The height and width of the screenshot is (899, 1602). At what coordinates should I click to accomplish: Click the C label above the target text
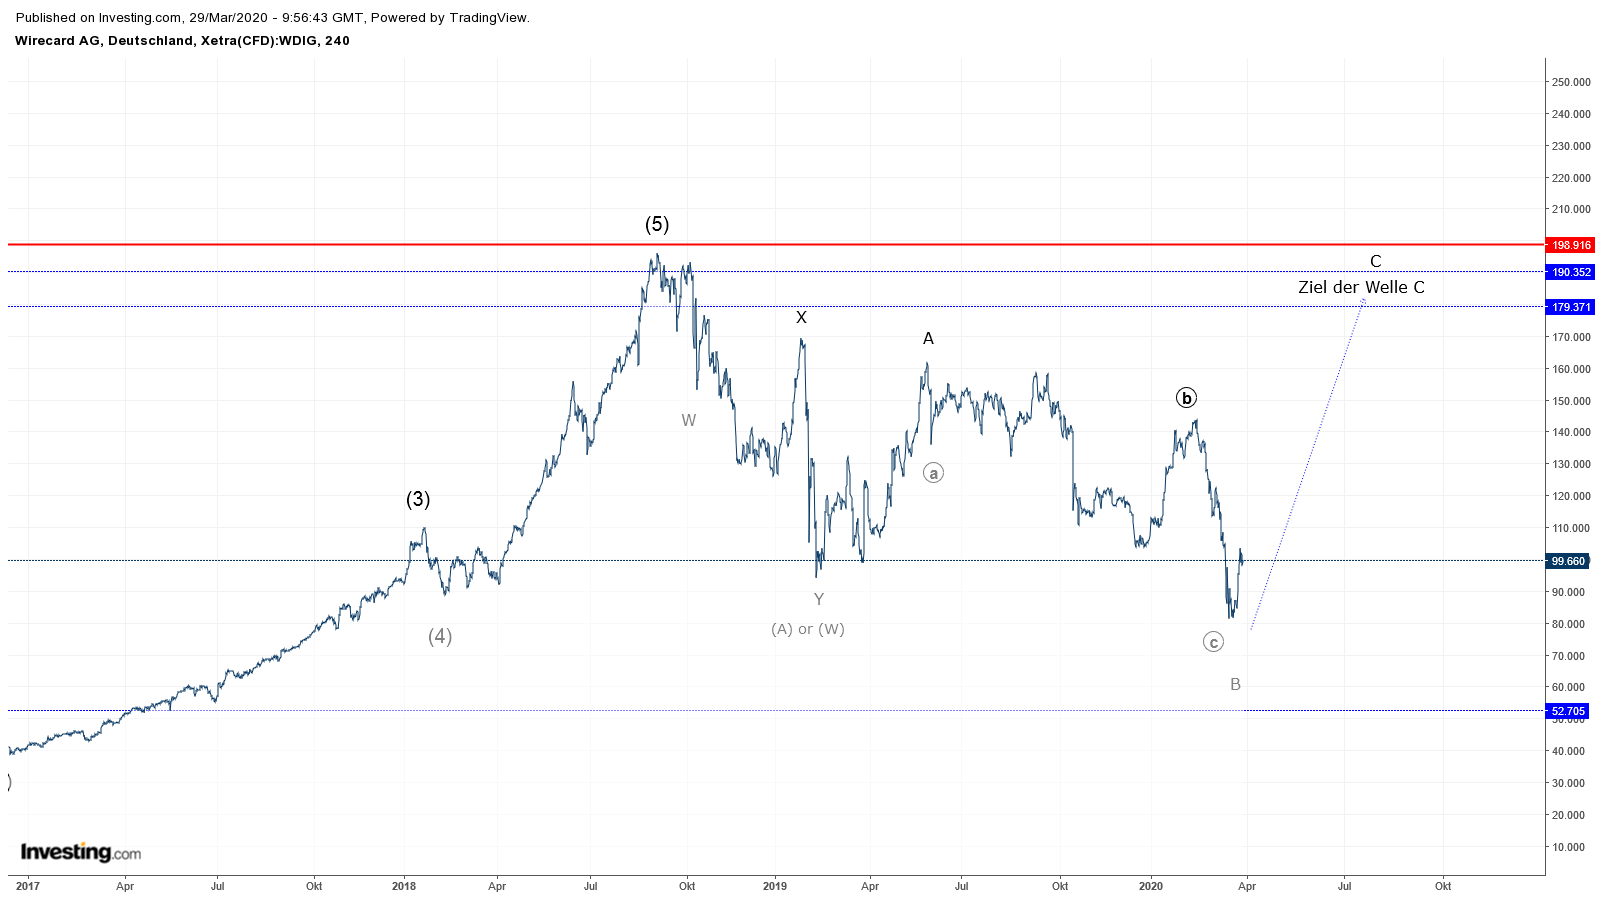click(x=1376, y=262)
